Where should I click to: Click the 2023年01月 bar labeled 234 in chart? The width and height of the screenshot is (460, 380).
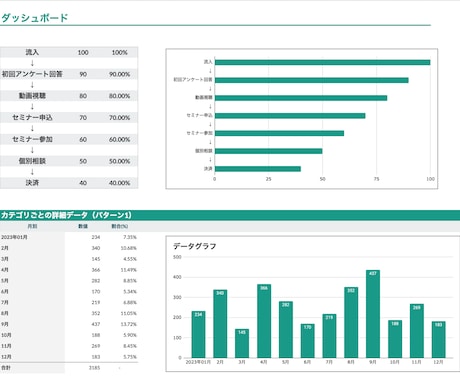(x=198, y=334)
